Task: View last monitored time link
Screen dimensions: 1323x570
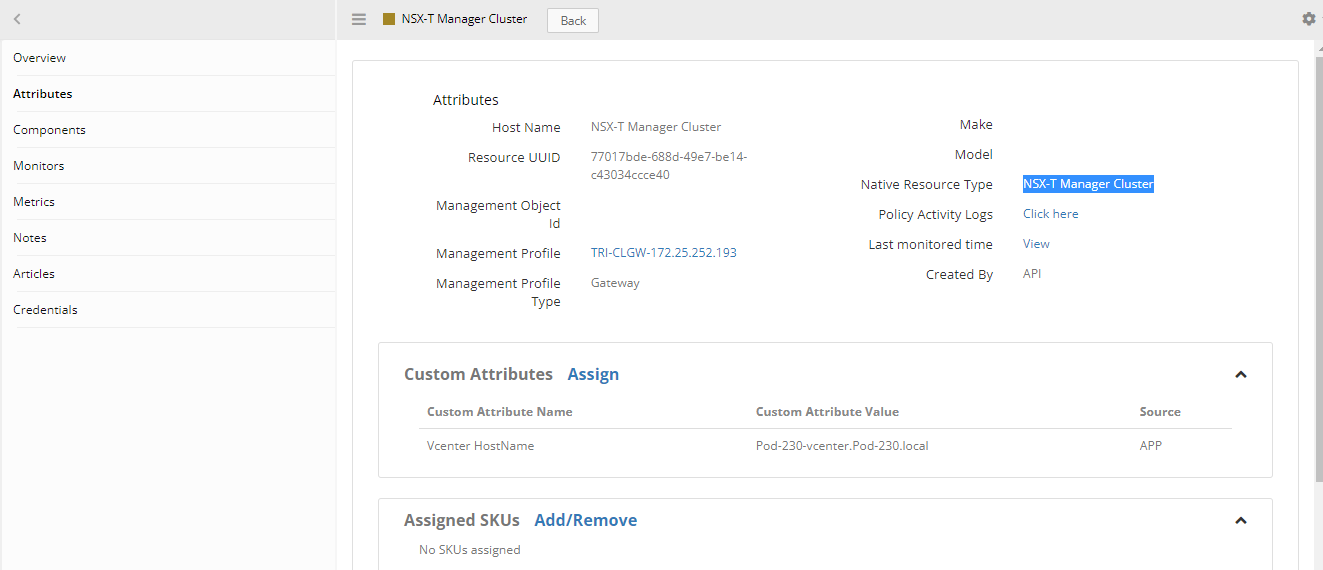Action: click(x=1036, y=244)
